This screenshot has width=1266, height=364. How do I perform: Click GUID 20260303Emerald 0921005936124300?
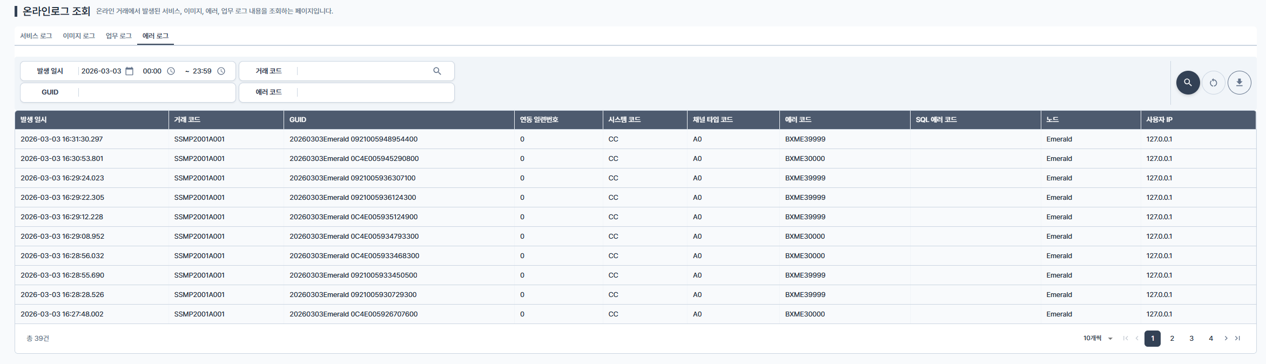352,198
